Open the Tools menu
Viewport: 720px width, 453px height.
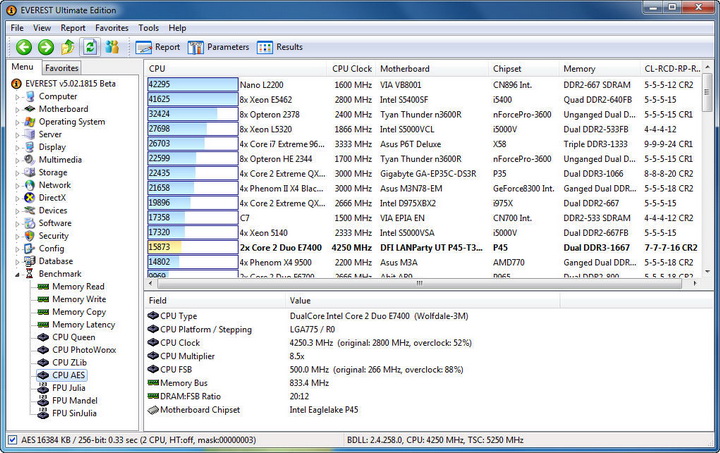pyautogui.click(x=149, y=28)
